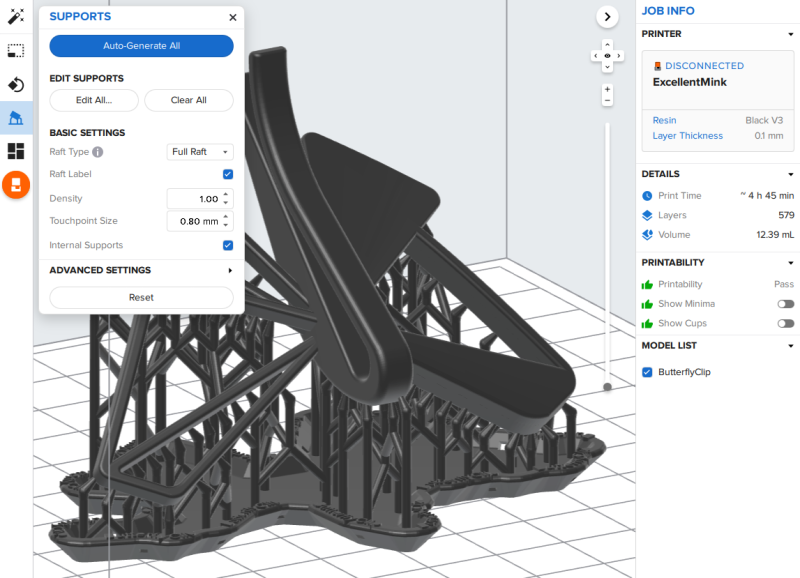Zoom in with the plus button
The image size is (800, 578).
click(x=607, y=89)
